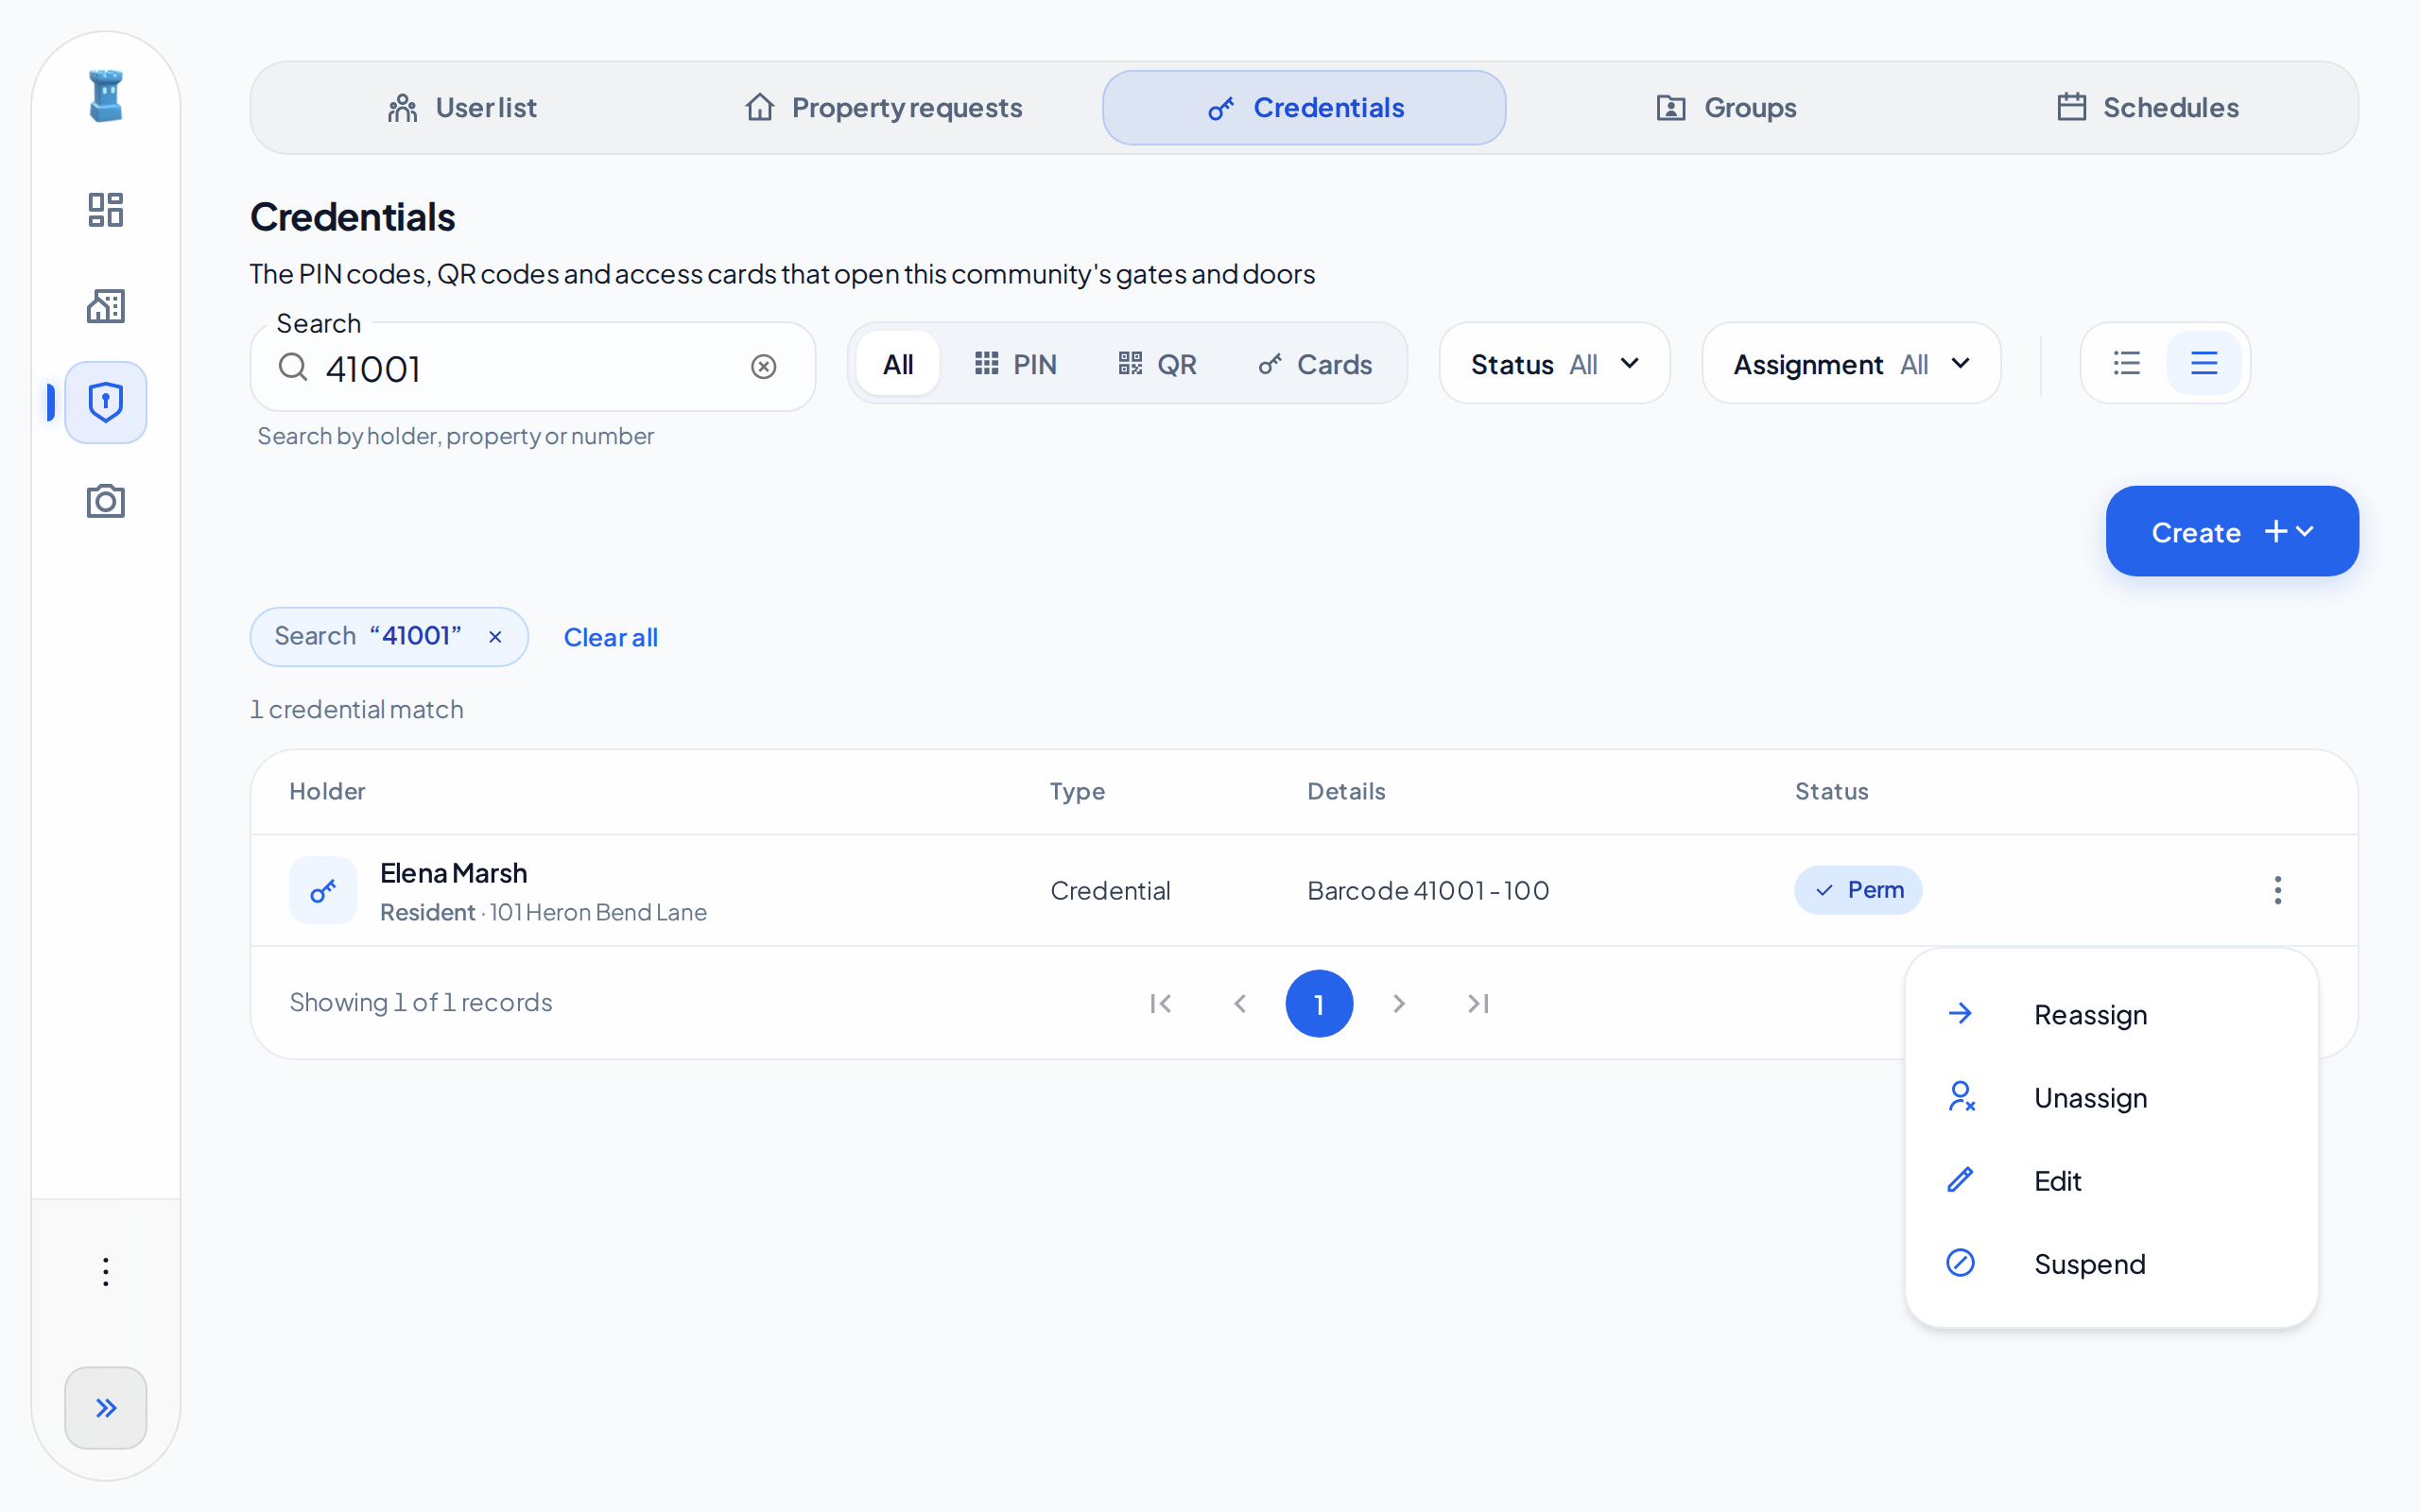This screenshot has width=2420, height=1512.
Task: Remove the "41001" search chip
Action: (495, 637)
